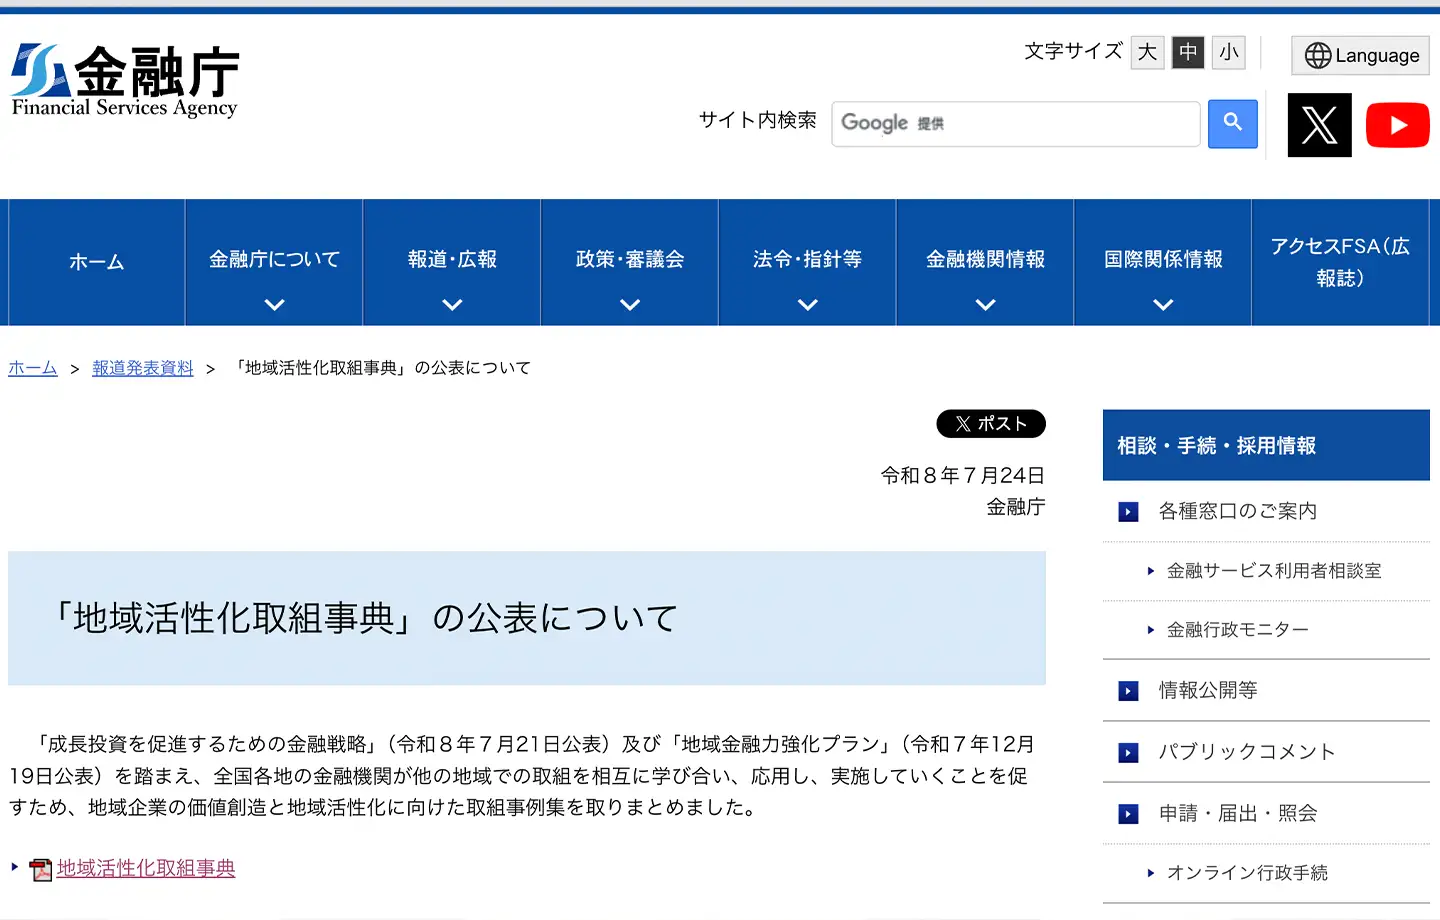1440x920 pixels.
Task: Select 政策・審議会 navigation label
Action: click(x=630, y=259)
